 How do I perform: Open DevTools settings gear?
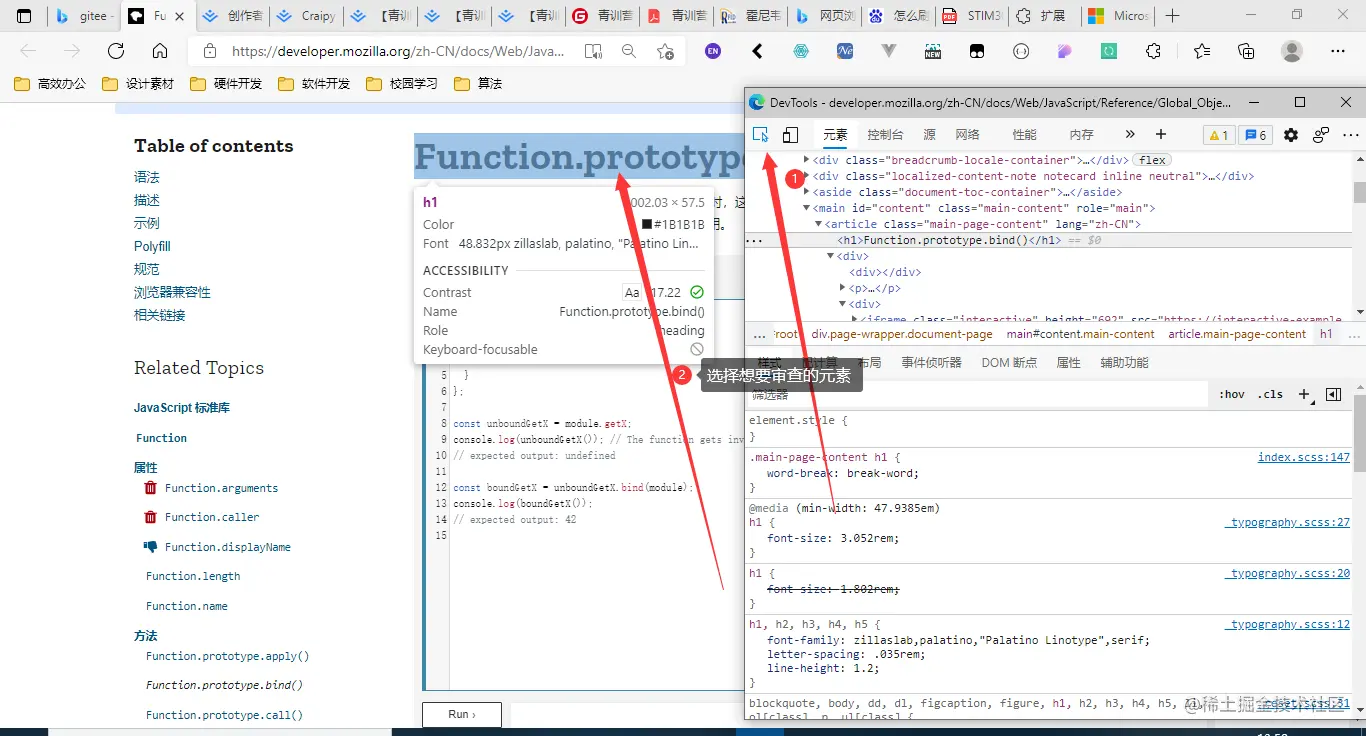pos(1291,135)
